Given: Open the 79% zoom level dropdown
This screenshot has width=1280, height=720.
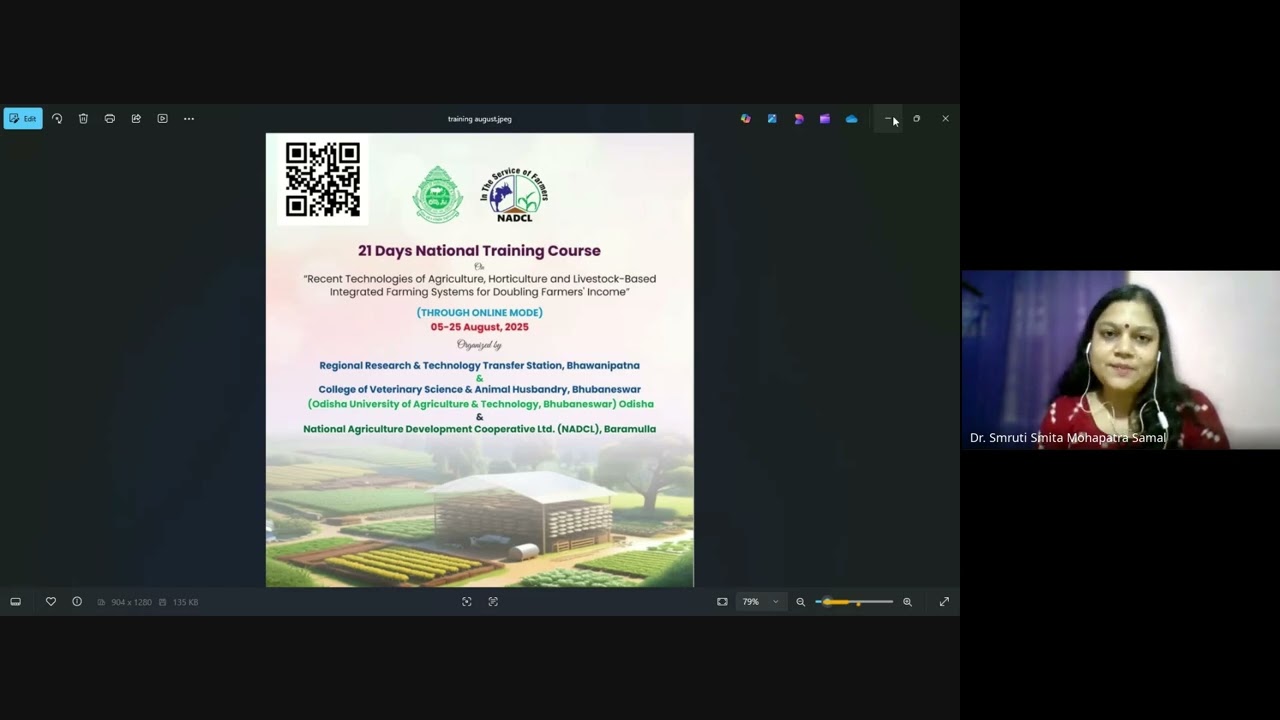Looking at the screenshot, I should [x=761, y=602].
